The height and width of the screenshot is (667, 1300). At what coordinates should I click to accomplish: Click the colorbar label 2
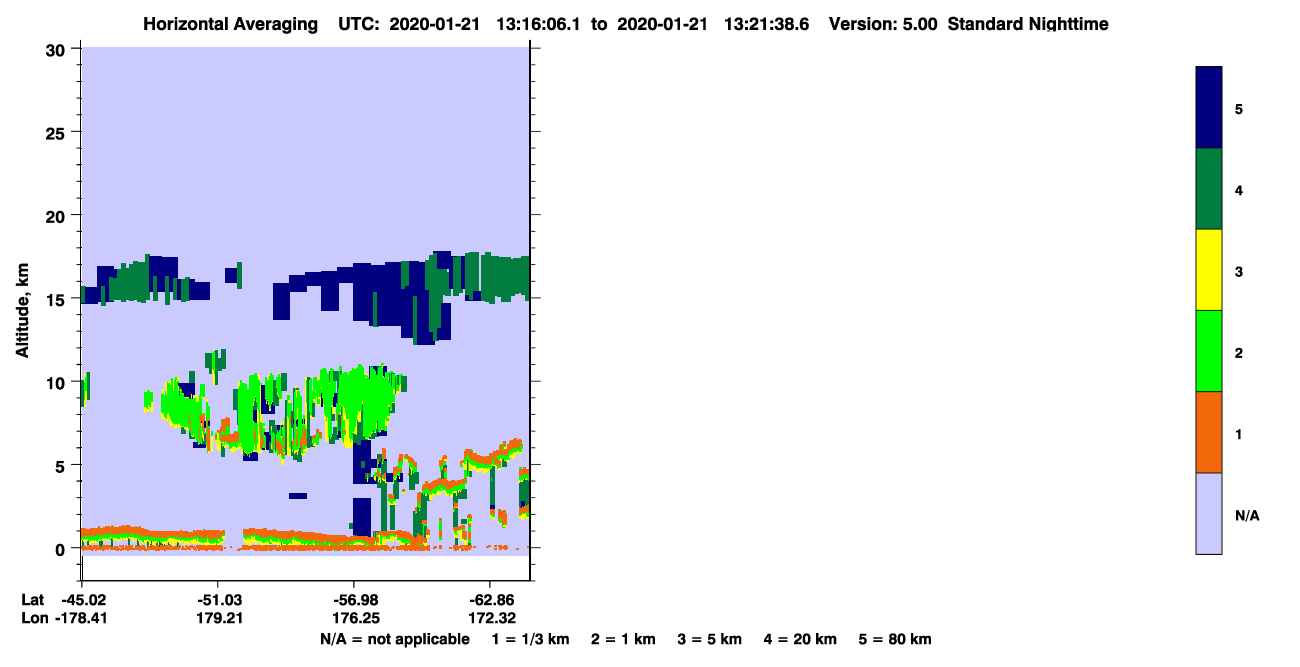point(1239,352)
